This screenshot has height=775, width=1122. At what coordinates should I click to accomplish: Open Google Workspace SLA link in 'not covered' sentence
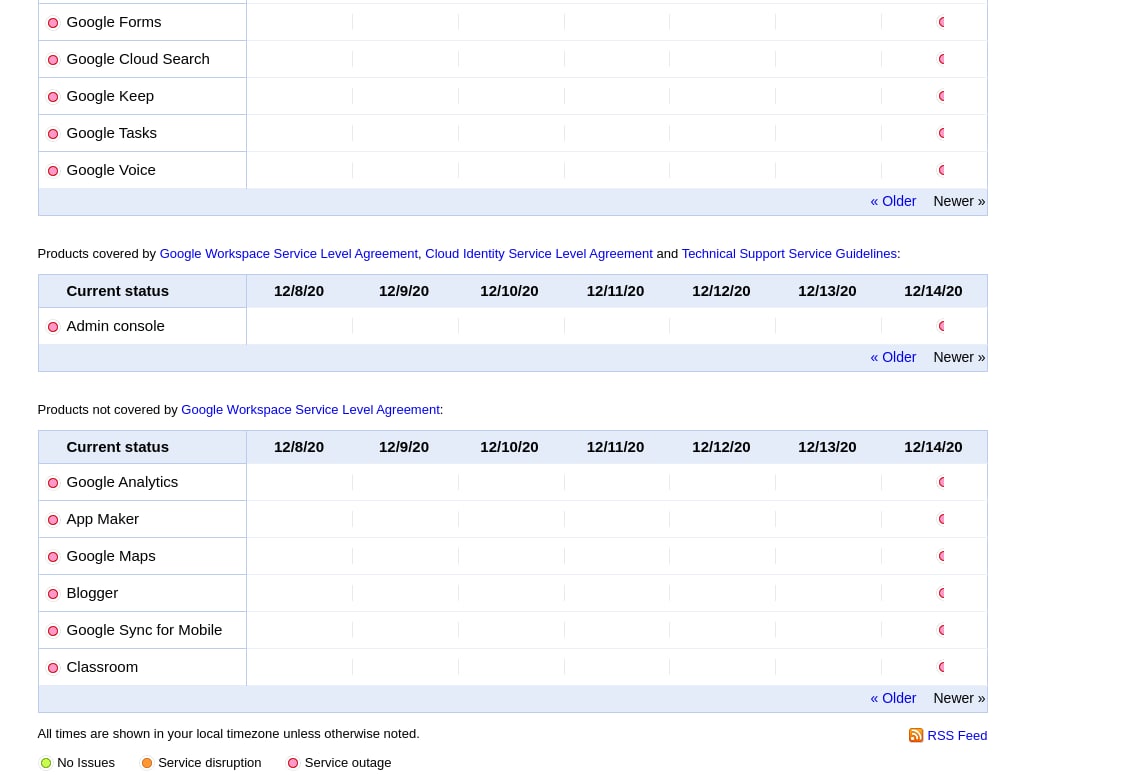pos(311,410)
